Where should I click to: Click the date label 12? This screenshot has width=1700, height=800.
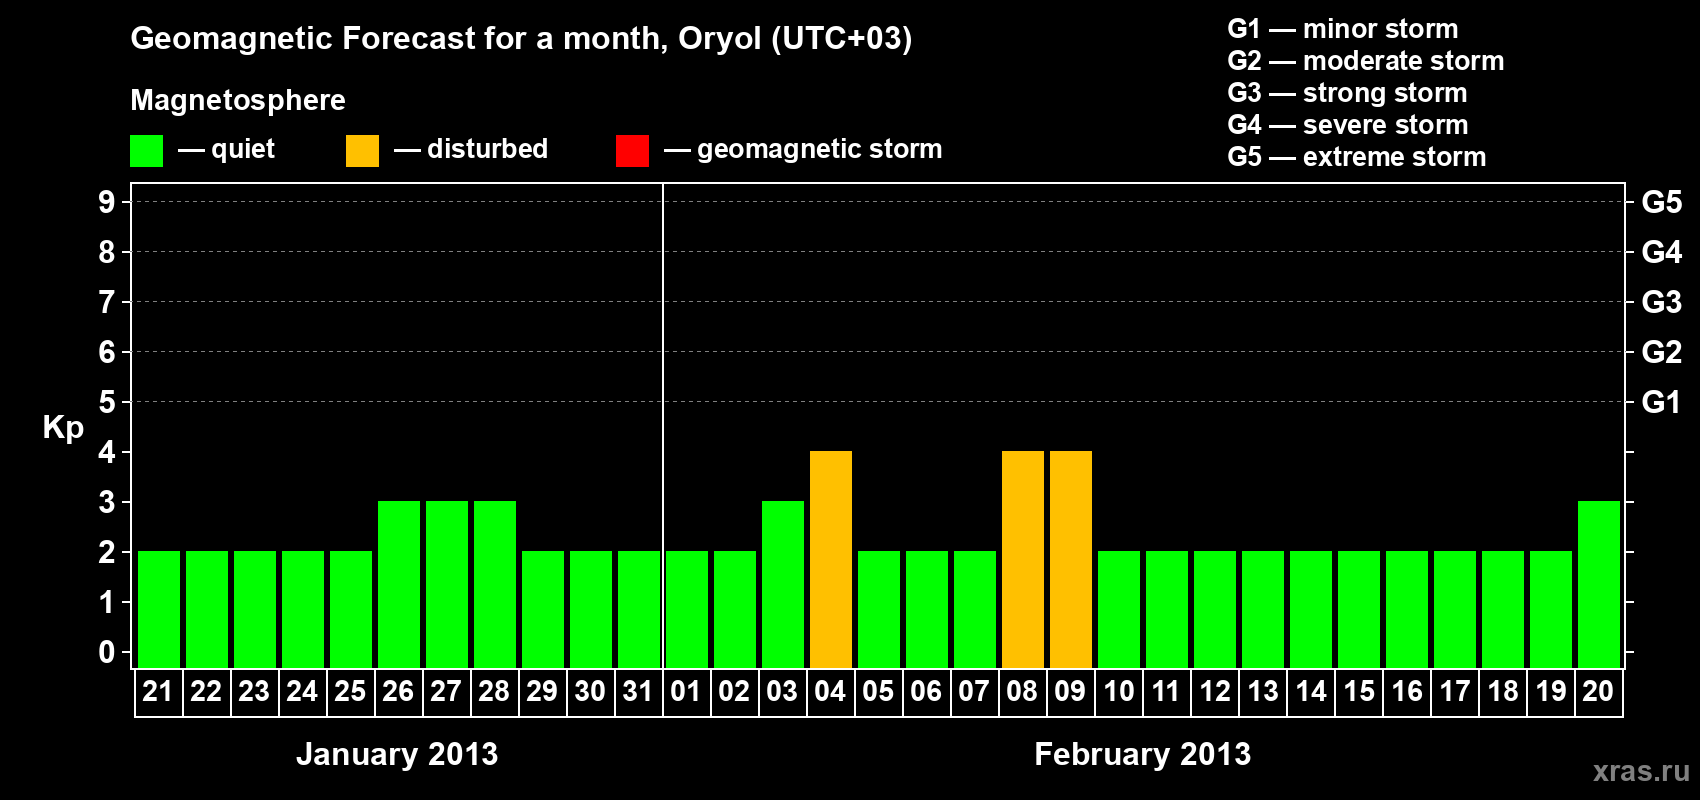tap(1215, 691)
